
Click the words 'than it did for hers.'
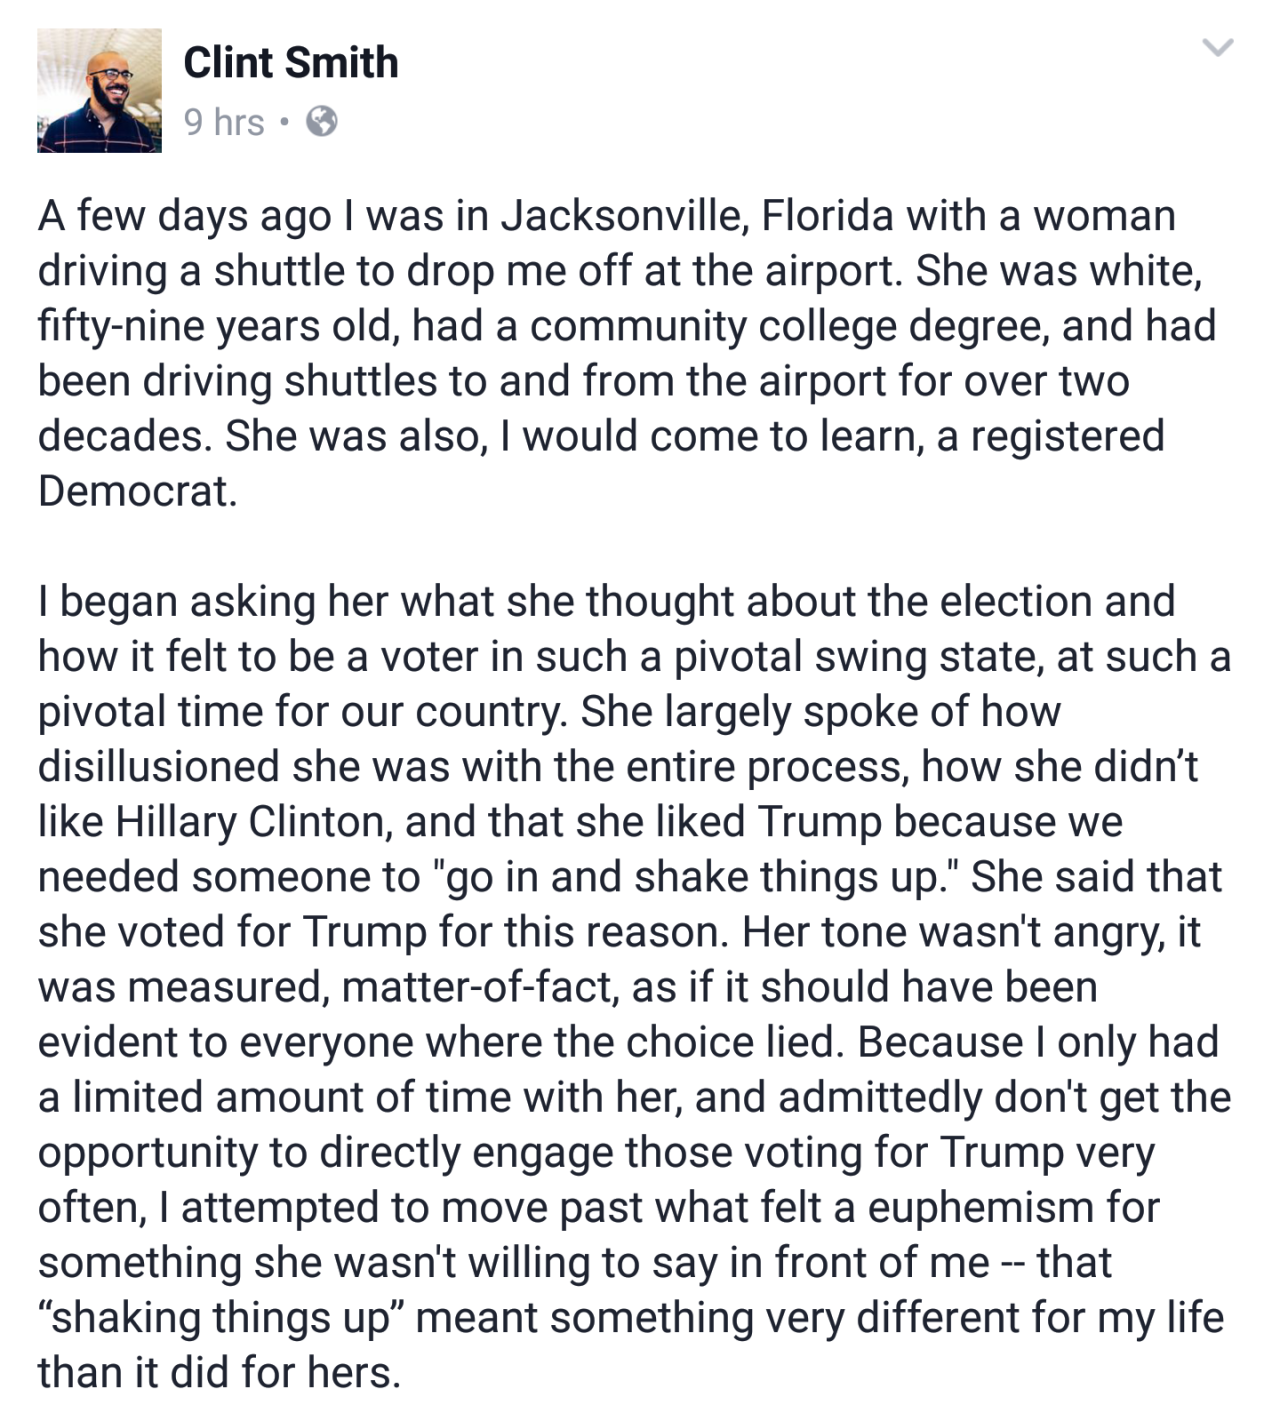click(220, 1372)
